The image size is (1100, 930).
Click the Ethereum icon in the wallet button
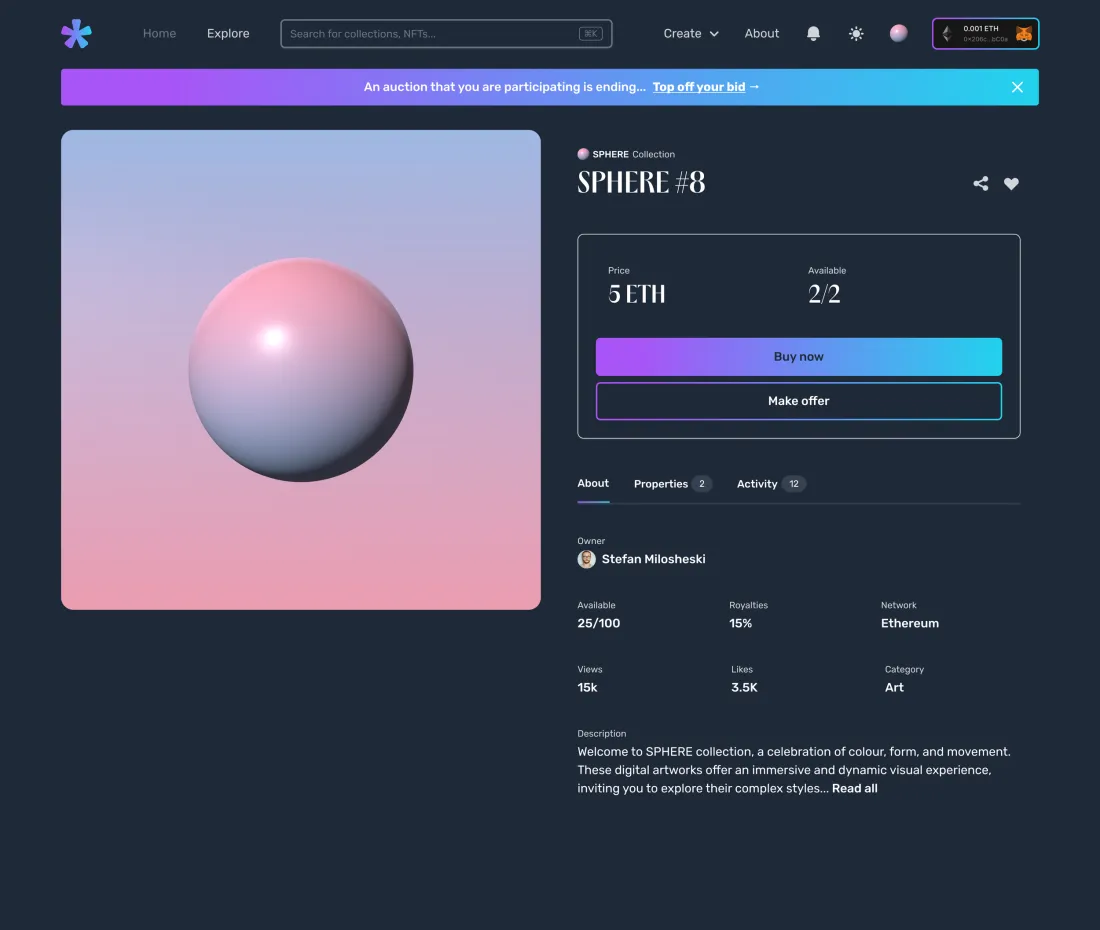tap(946, 34)
